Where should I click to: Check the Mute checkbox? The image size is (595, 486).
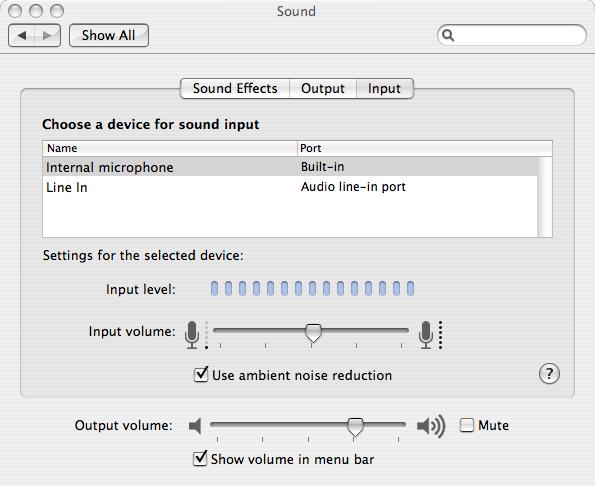click(x=467, y=425)
